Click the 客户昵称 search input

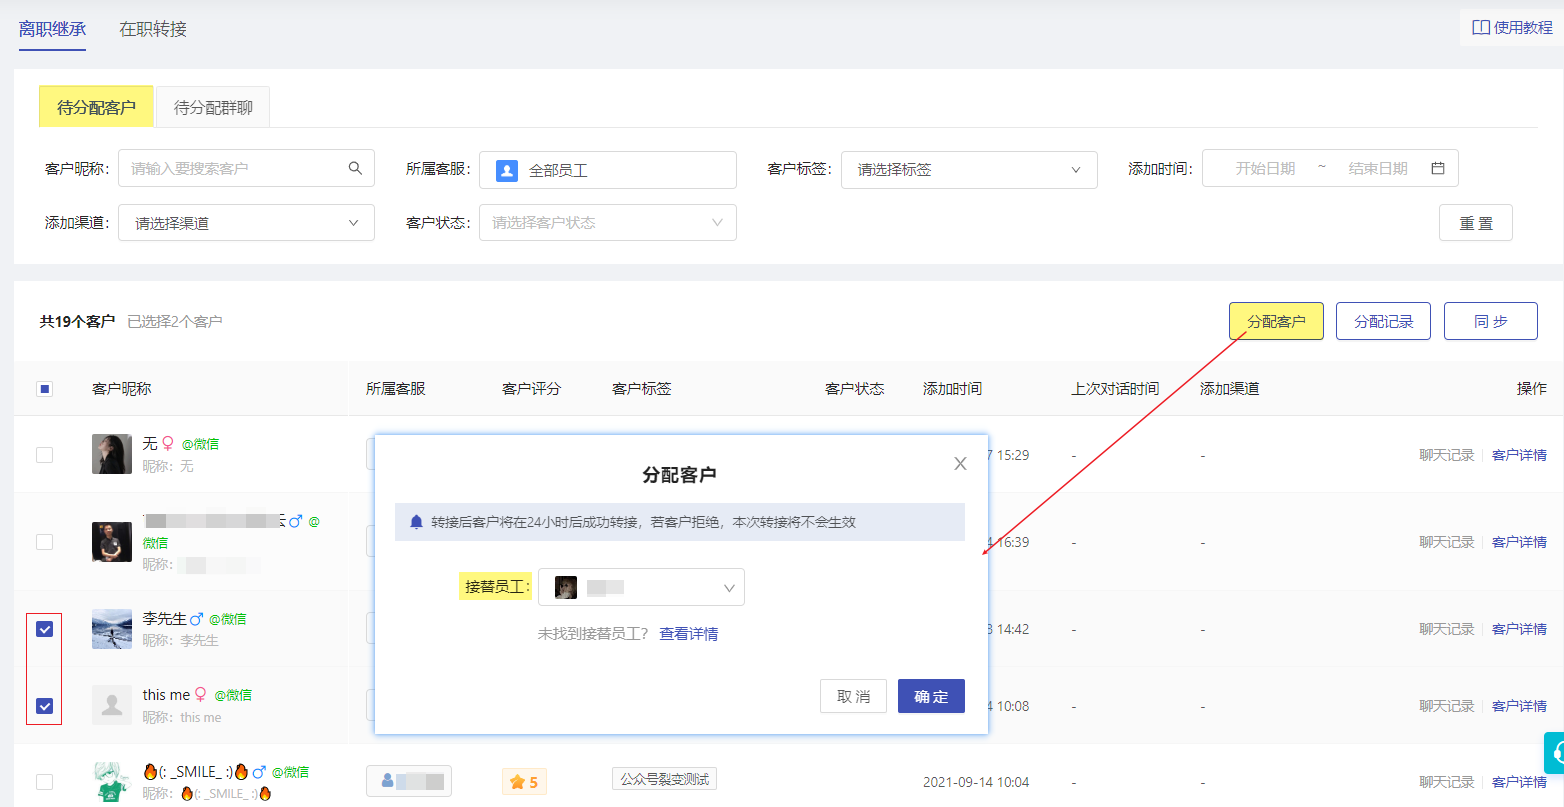[x=246, y=168]
